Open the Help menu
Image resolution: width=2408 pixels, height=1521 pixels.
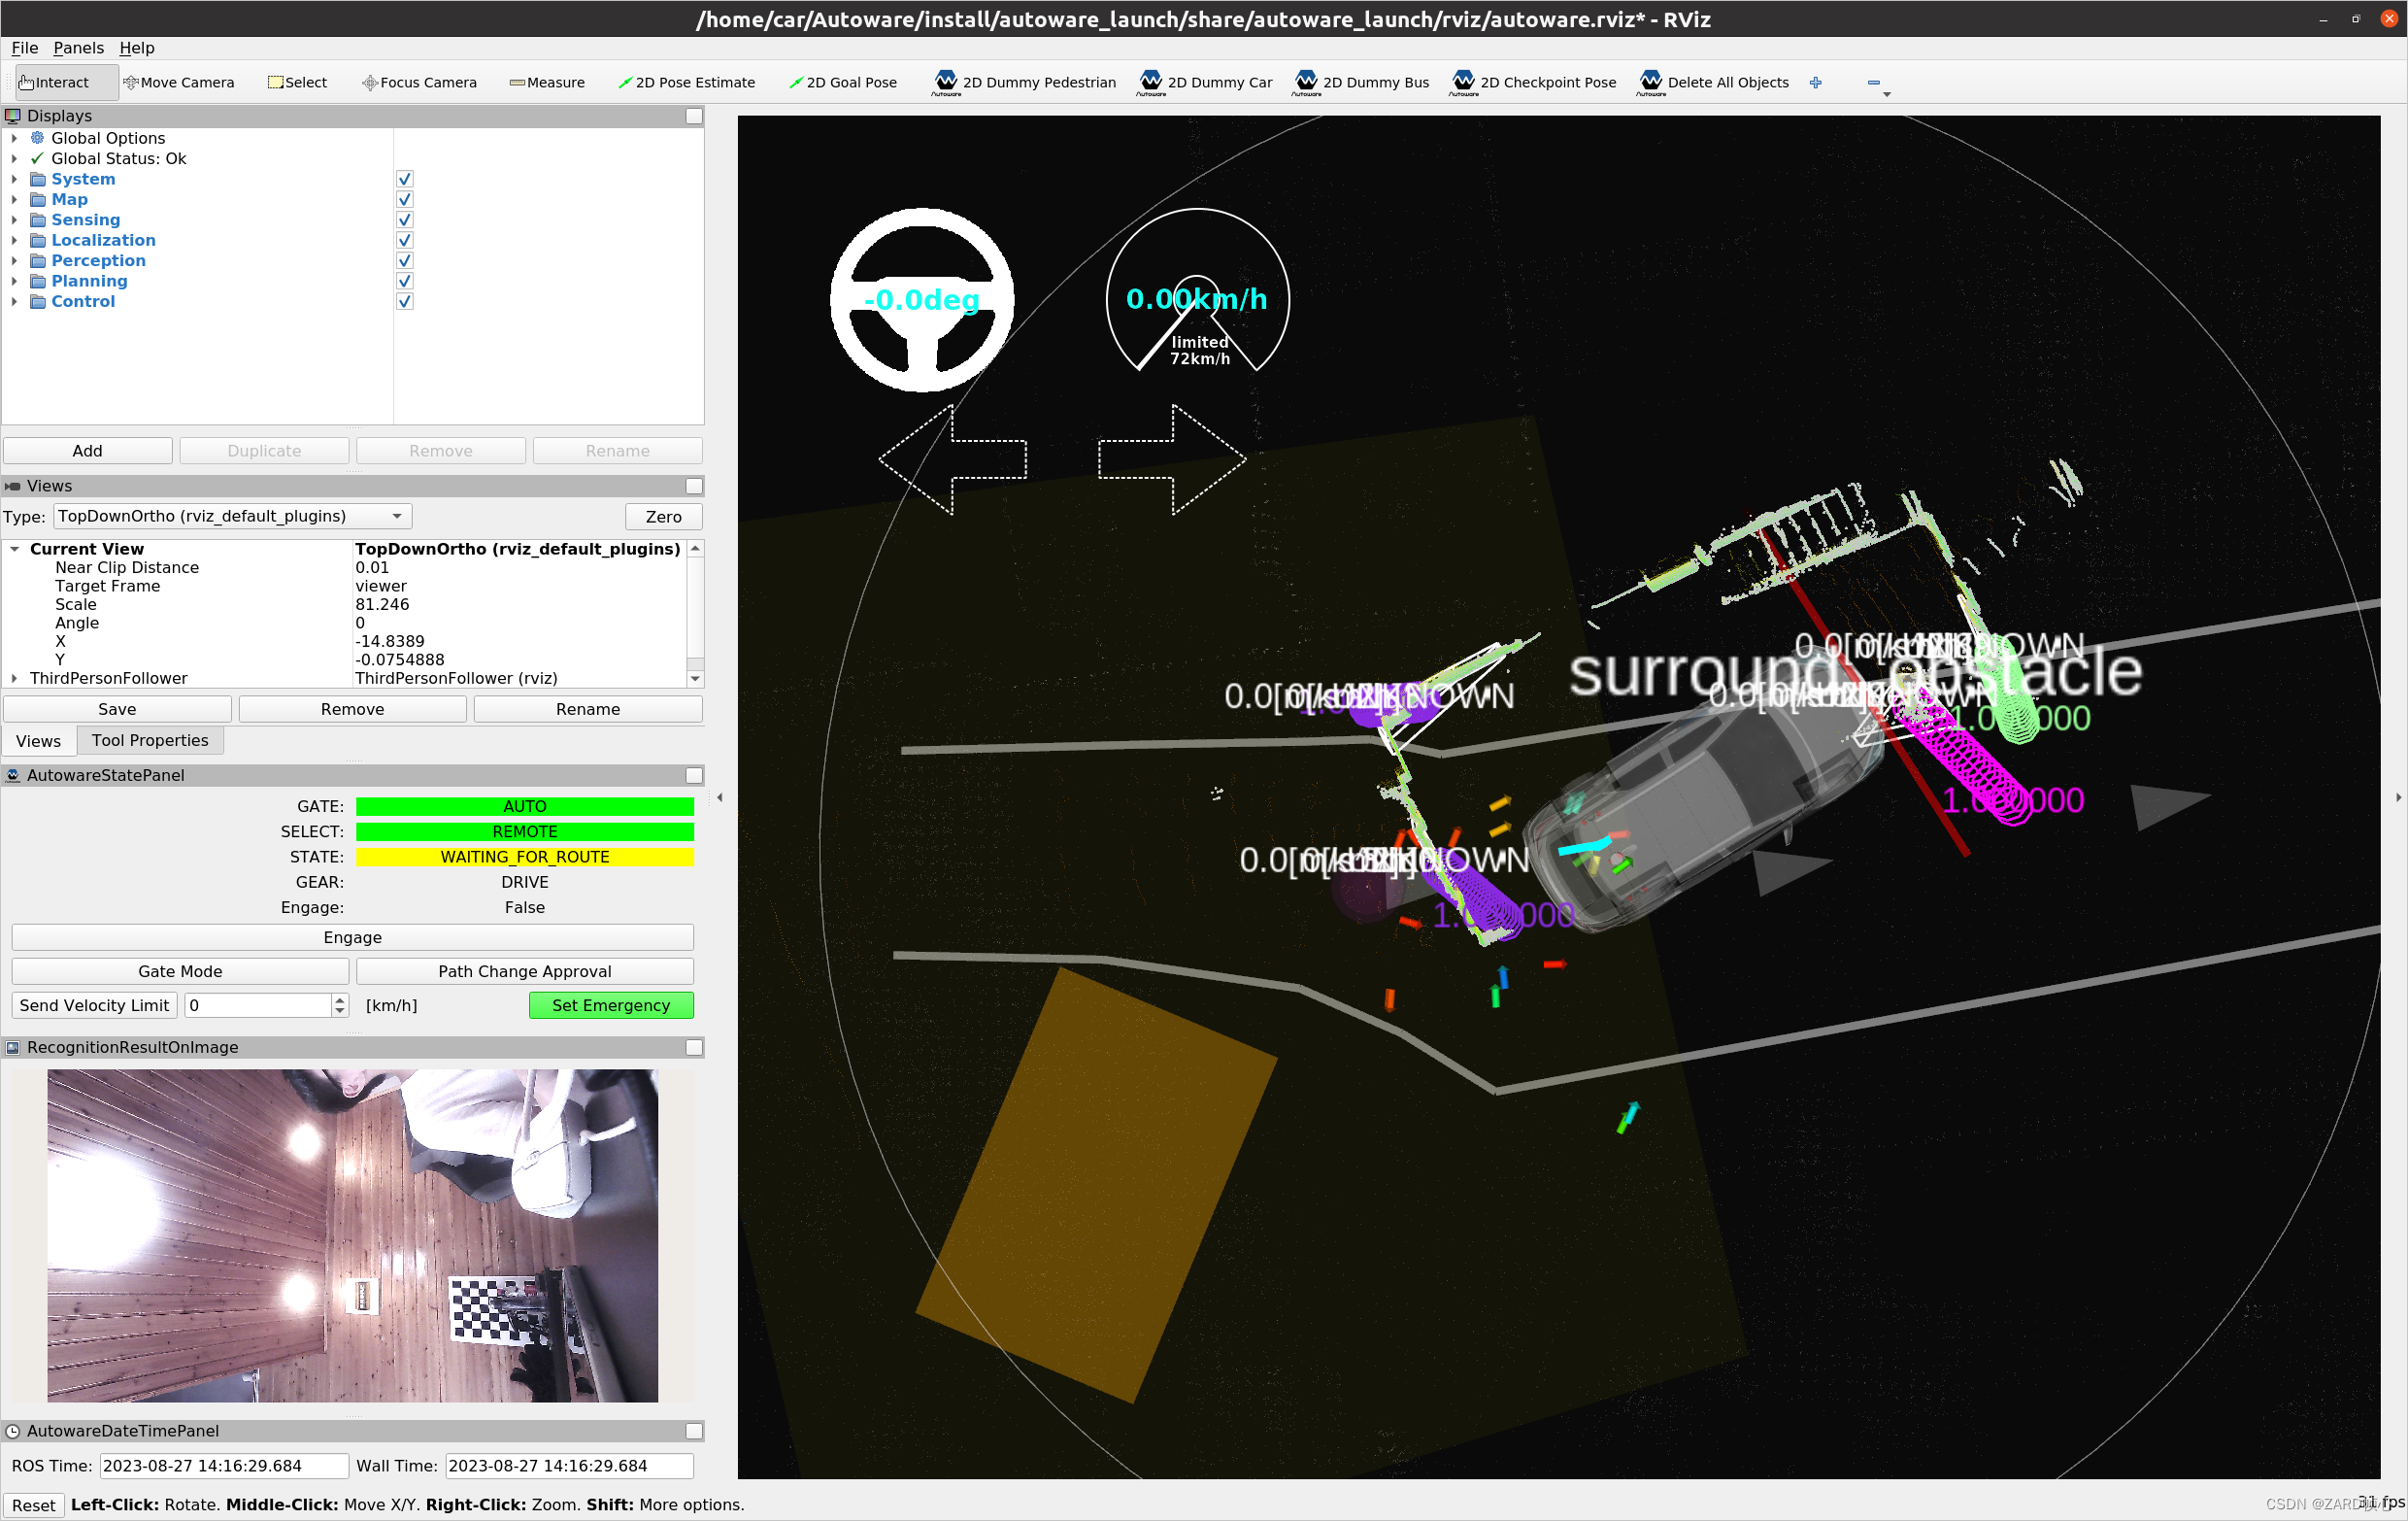(137, 47)
